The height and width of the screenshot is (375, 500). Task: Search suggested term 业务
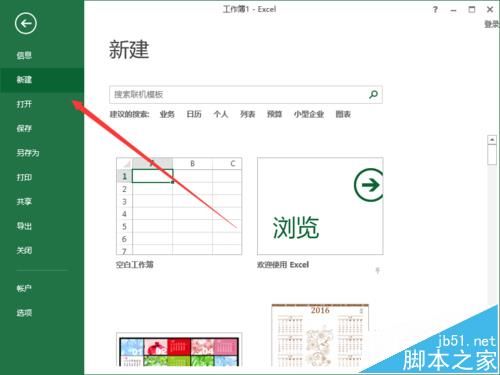pos(167,114)
